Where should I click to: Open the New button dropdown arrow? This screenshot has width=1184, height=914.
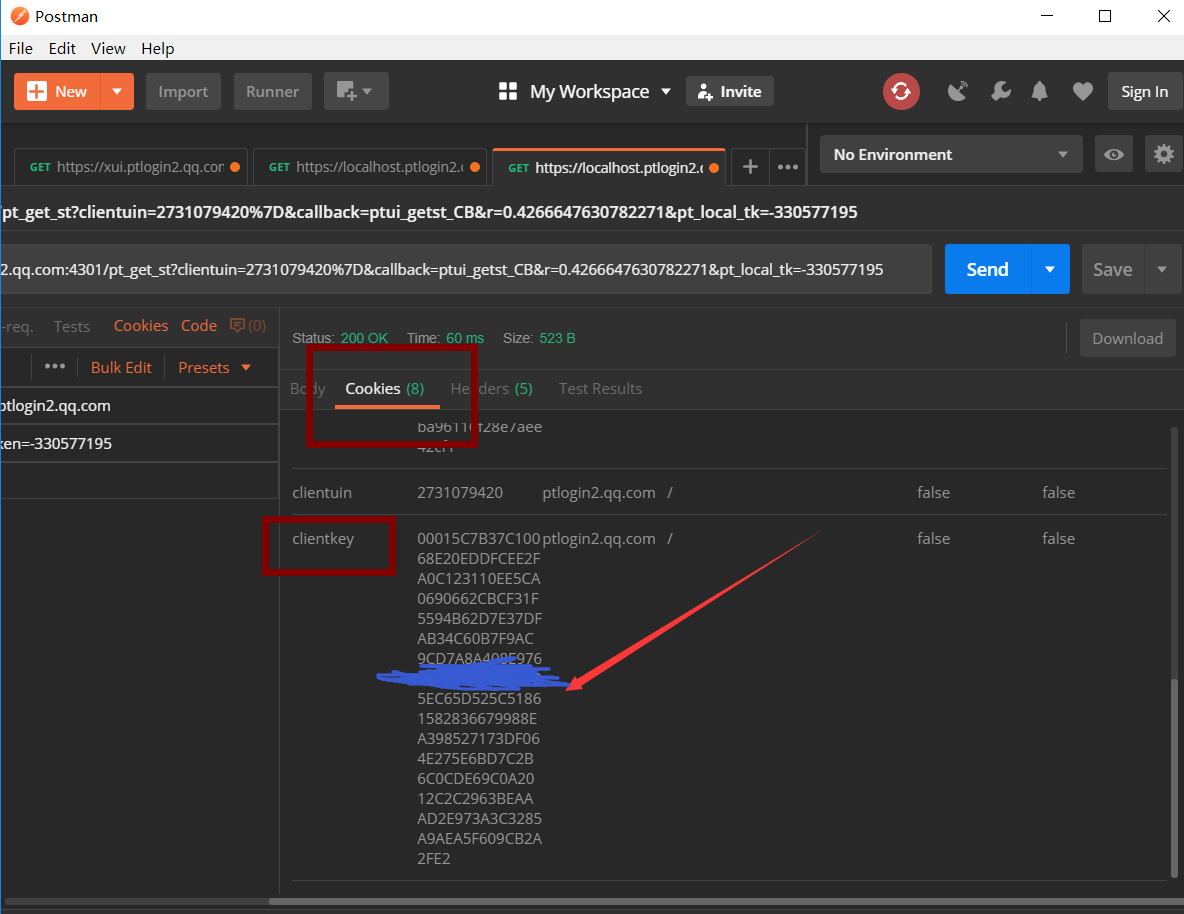click(x=117, y=91)
